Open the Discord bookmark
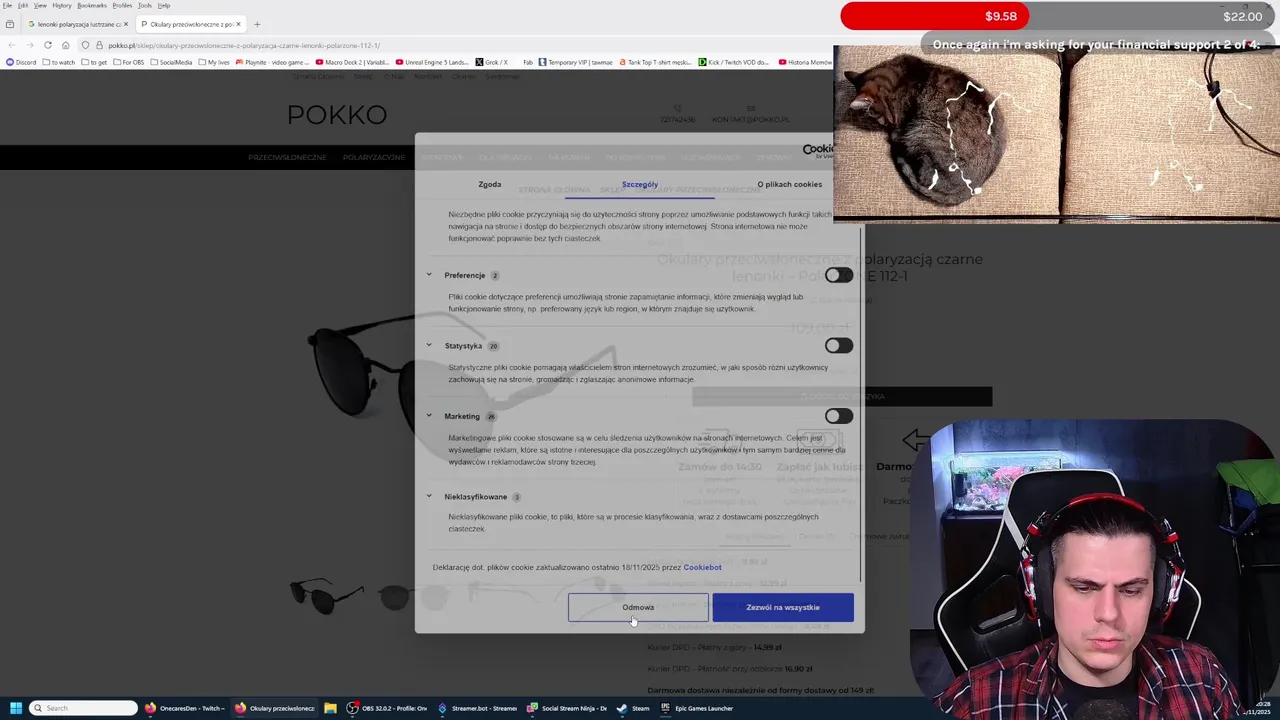The width and height of the screenshot is (1280, 720). (x=21, y=62)
